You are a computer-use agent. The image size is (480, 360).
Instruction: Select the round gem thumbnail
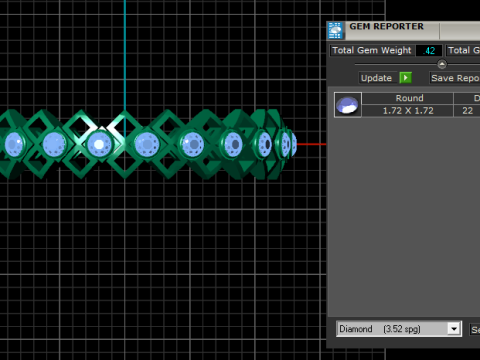point(348,105)
